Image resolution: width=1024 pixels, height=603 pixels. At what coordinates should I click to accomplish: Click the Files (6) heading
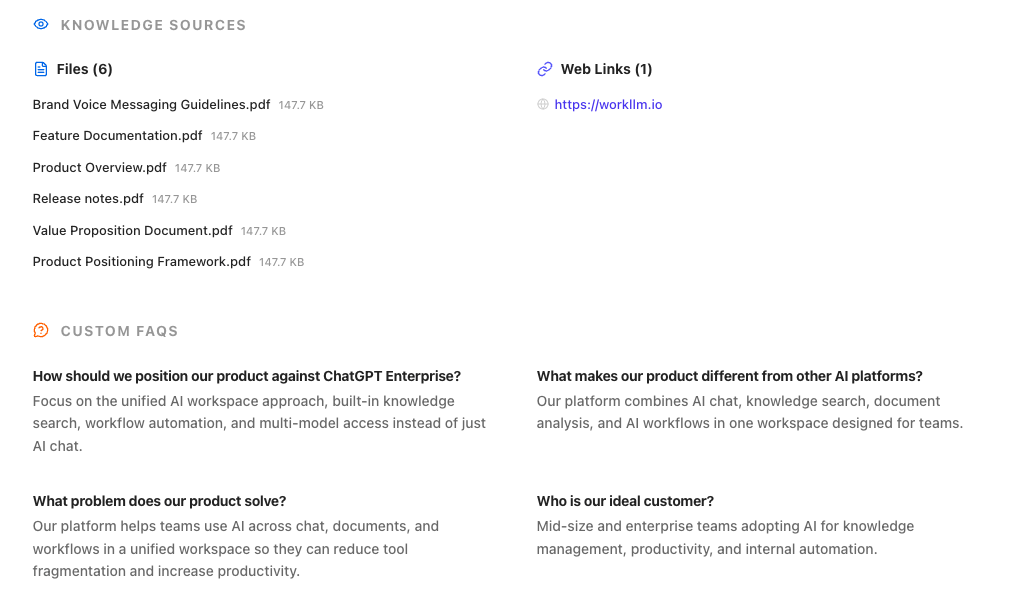(x=84, y=69)
